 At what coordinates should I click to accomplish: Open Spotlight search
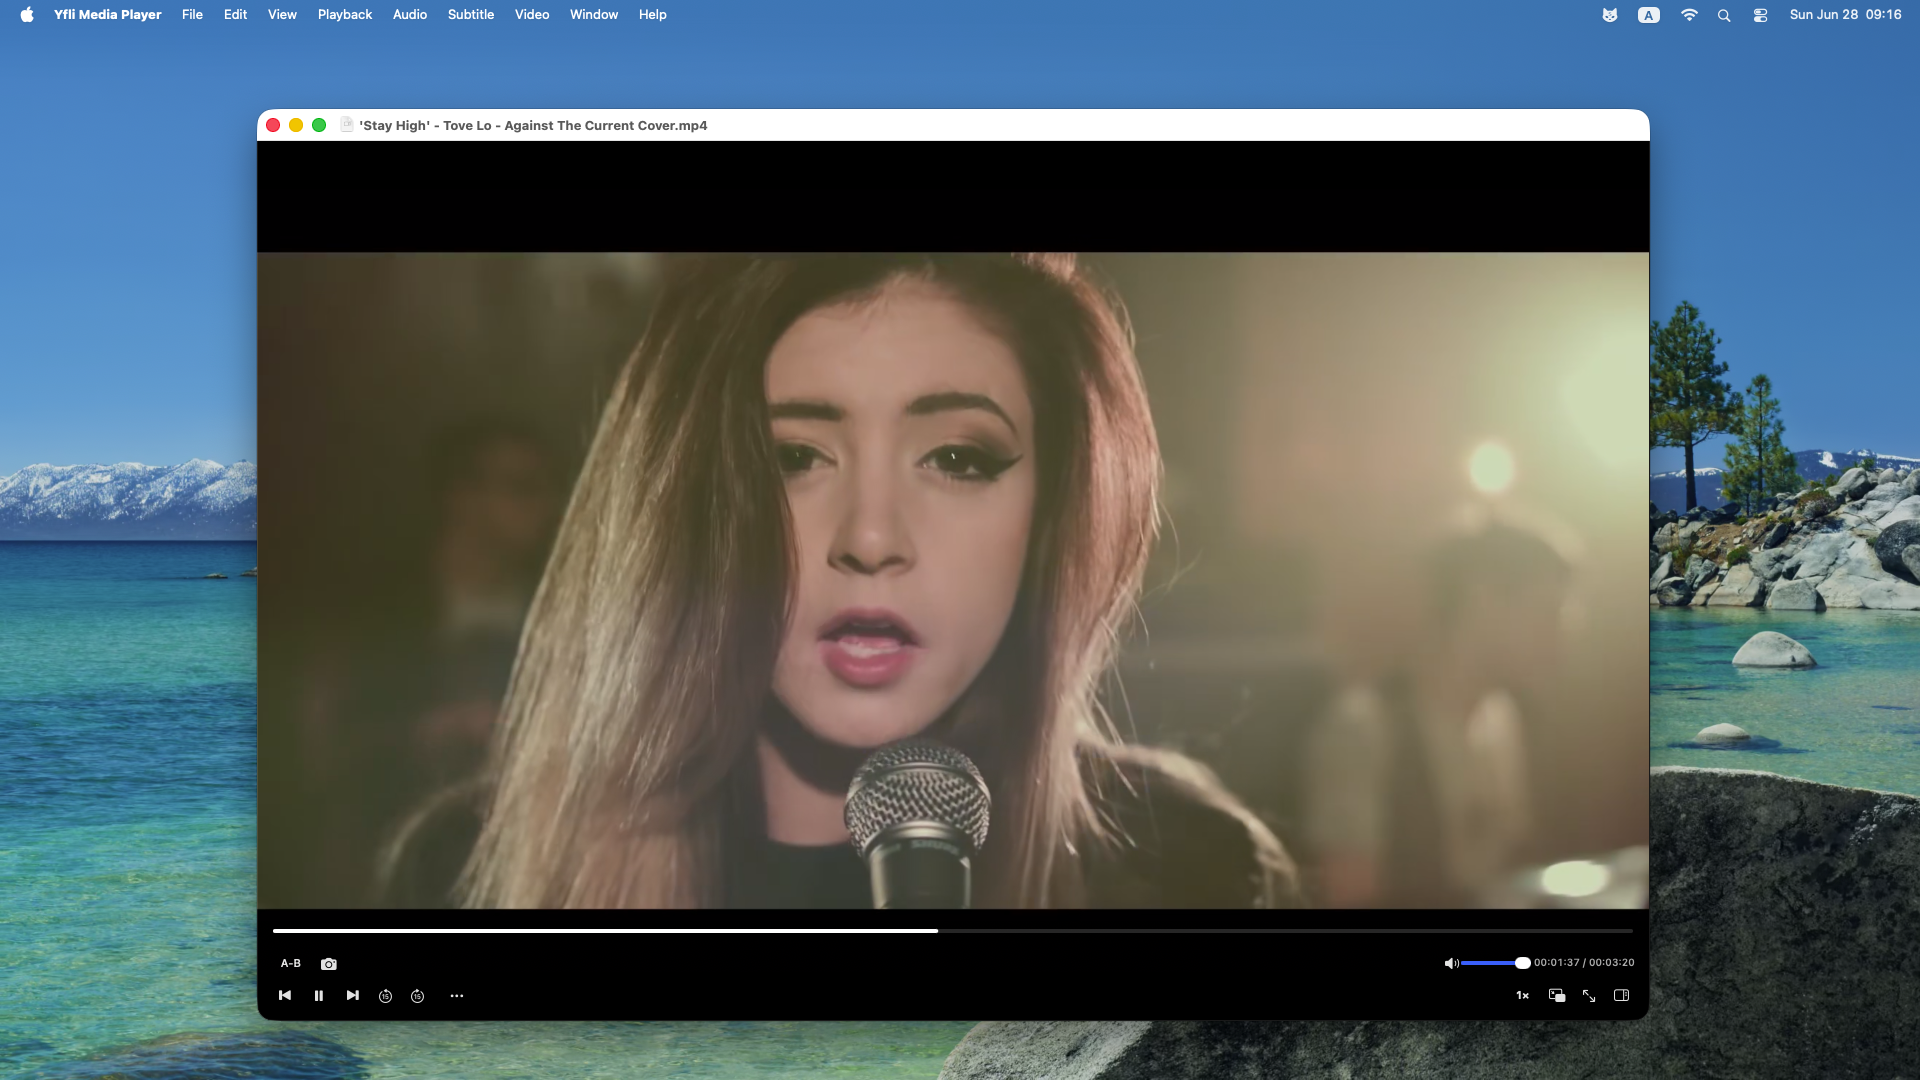[1724, 15]
